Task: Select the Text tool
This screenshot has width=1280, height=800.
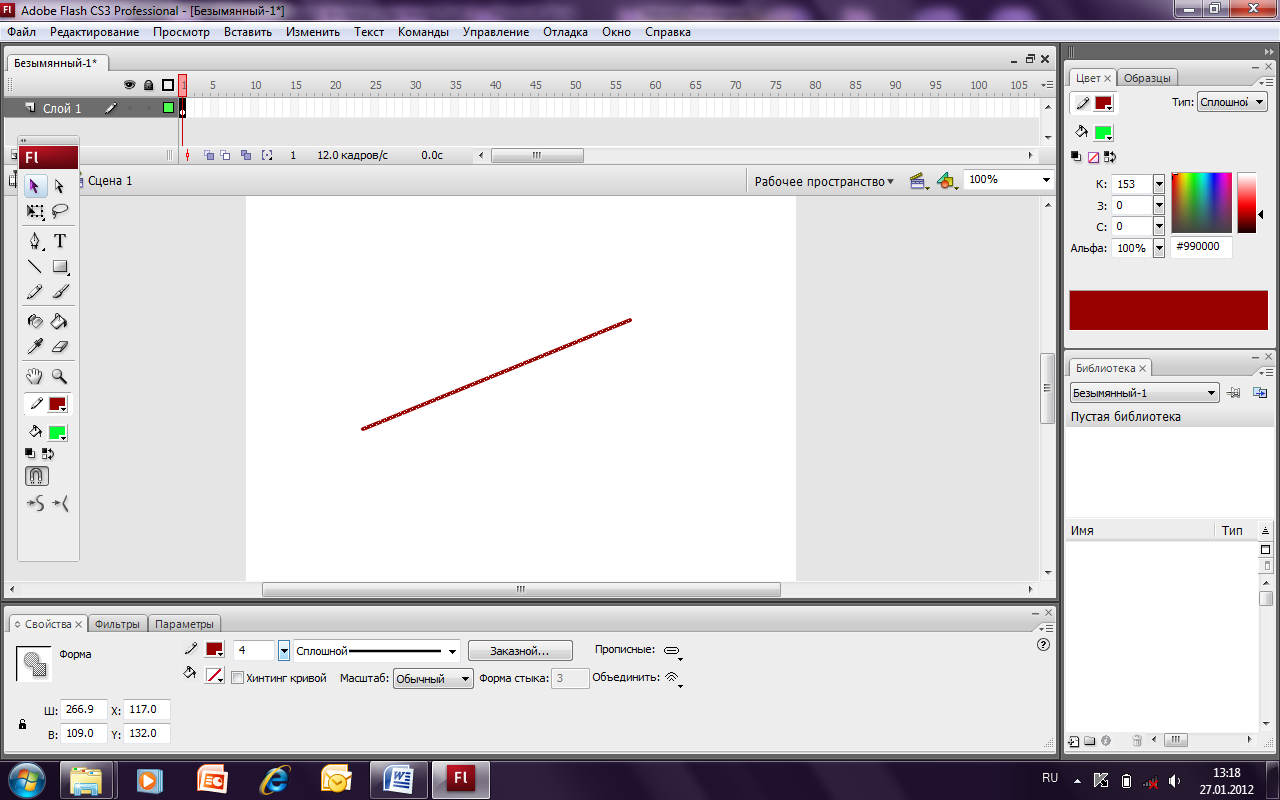Action: (x=60, y=241)
